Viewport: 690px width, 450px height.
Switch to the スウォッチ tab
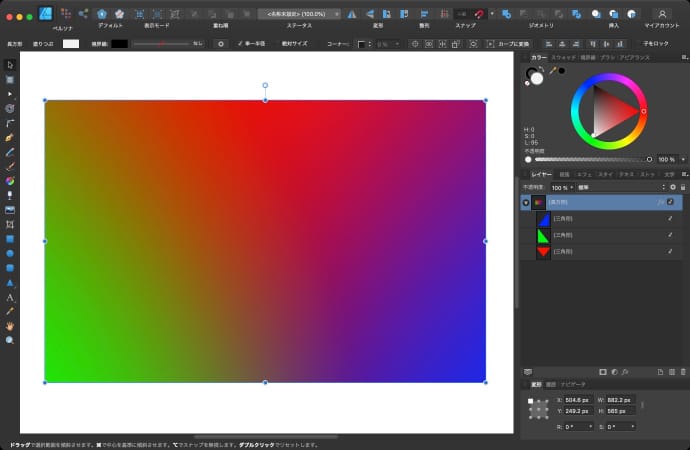[x=563, y=58]
